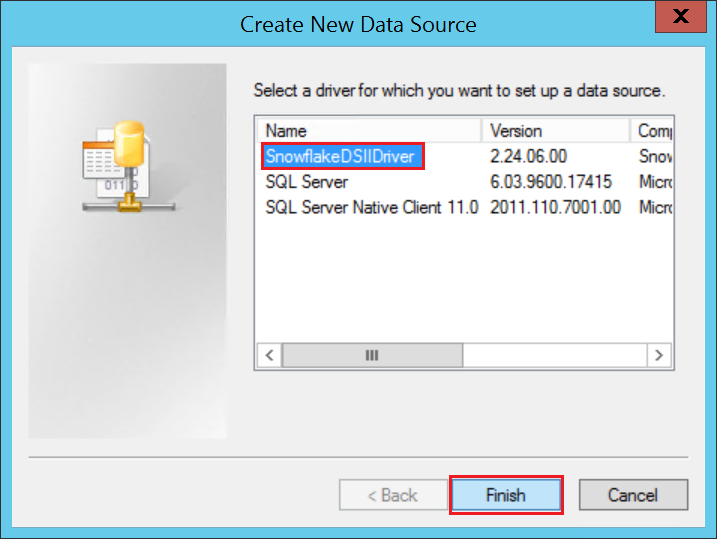Click the horizontal scrollbar thumb

[x=371, y=355]
